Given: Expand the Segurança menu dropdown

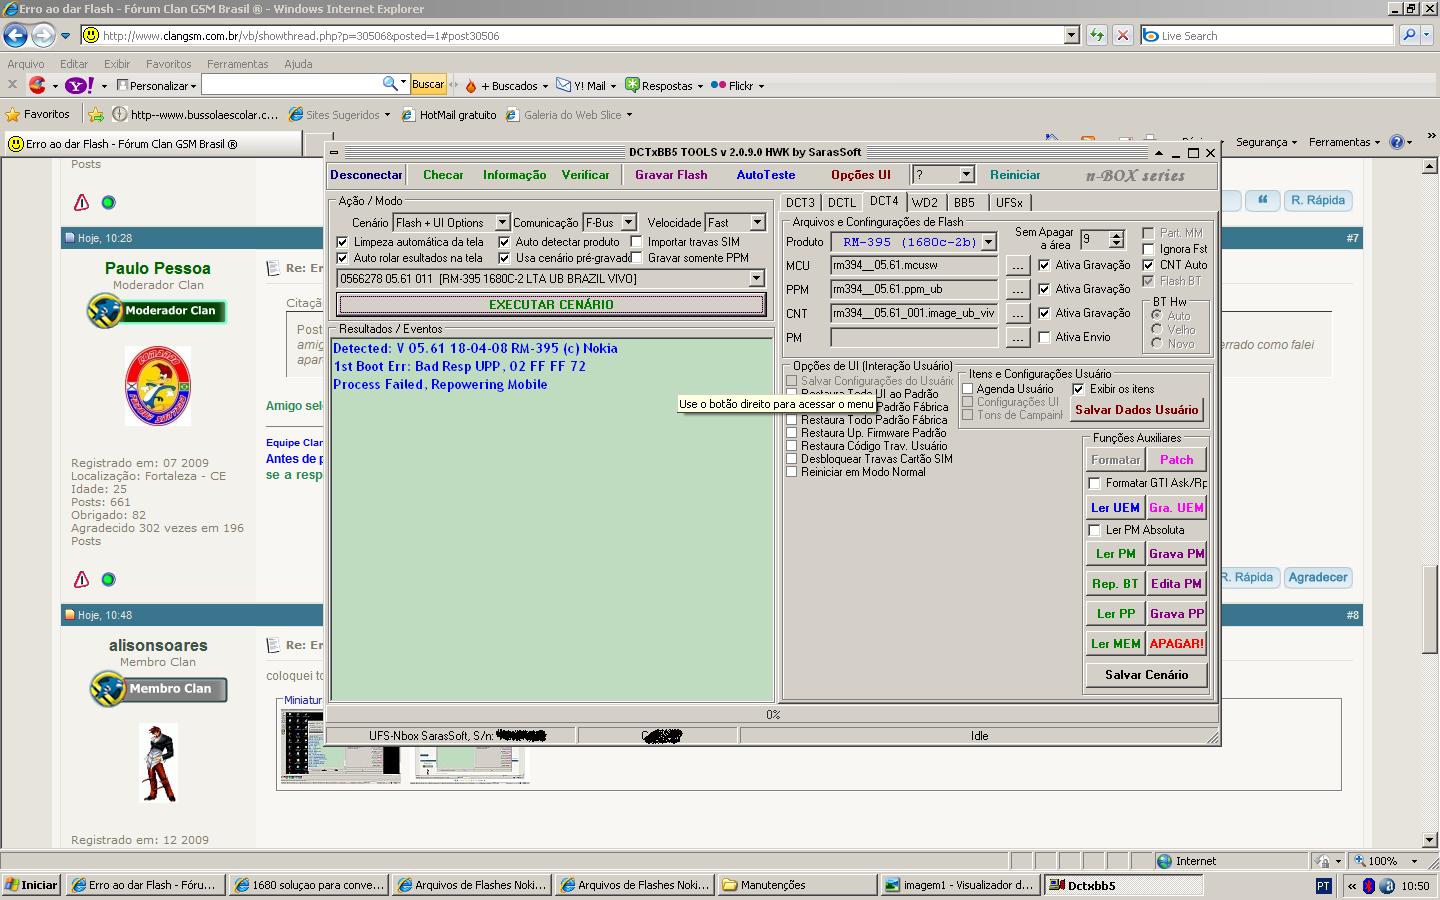Looking at the screenshot, I should click(x=1265, y=142).
